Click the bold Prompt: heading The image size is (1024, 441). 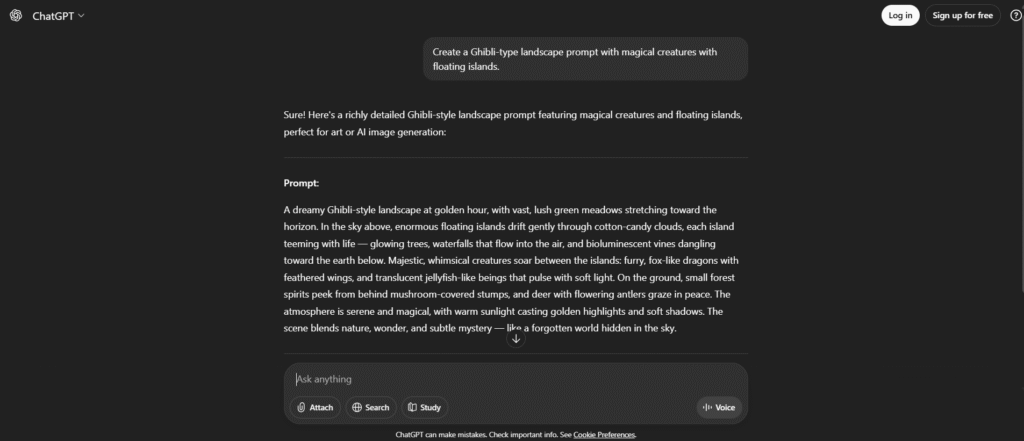pyautogui.click(x=301, y=183)
